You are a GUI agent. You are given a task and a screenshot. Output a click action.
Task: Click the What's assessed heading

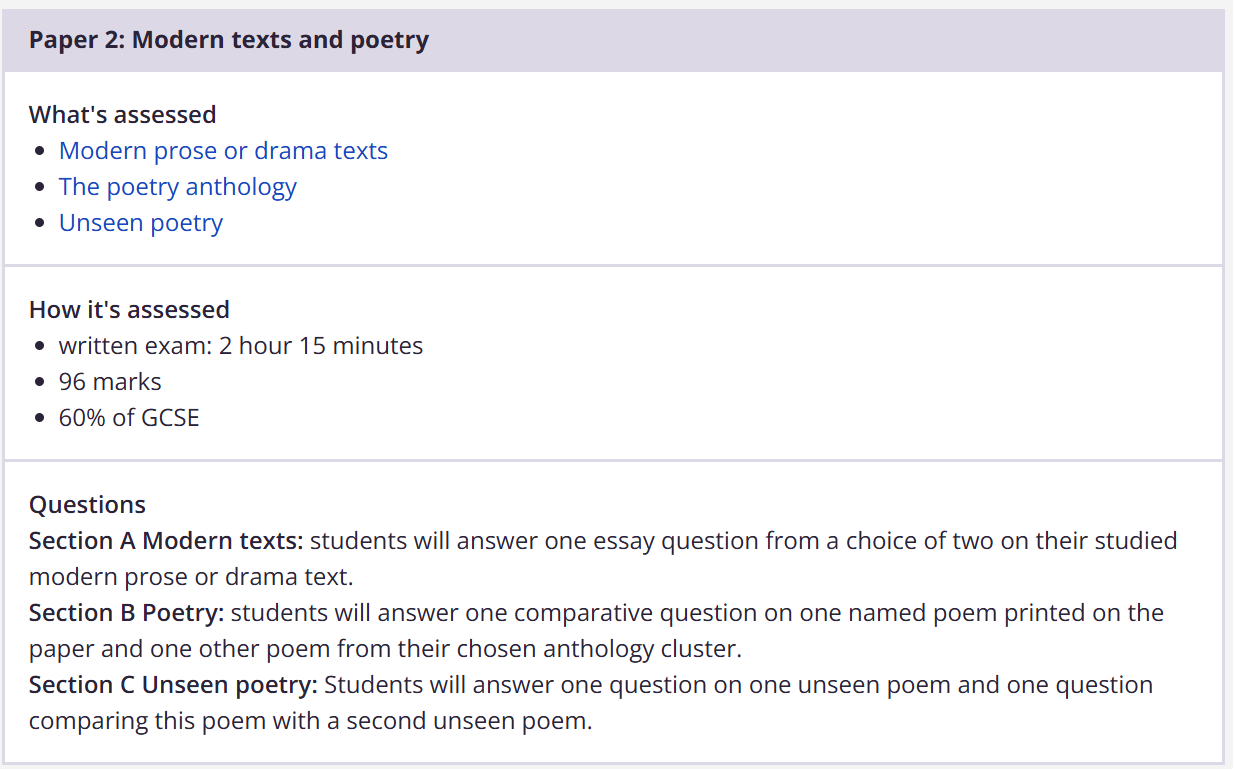122,115
